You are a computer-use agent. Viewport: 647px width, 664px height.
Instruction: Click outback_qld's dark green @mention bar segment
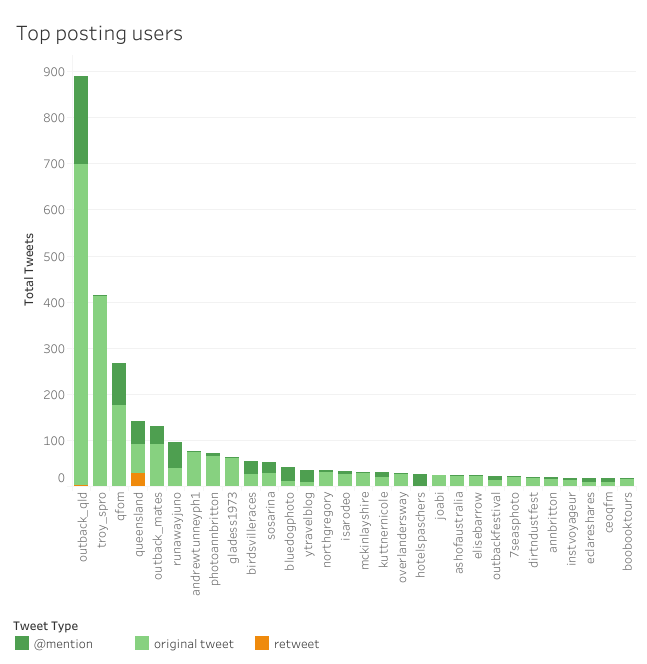click(81, 120)
